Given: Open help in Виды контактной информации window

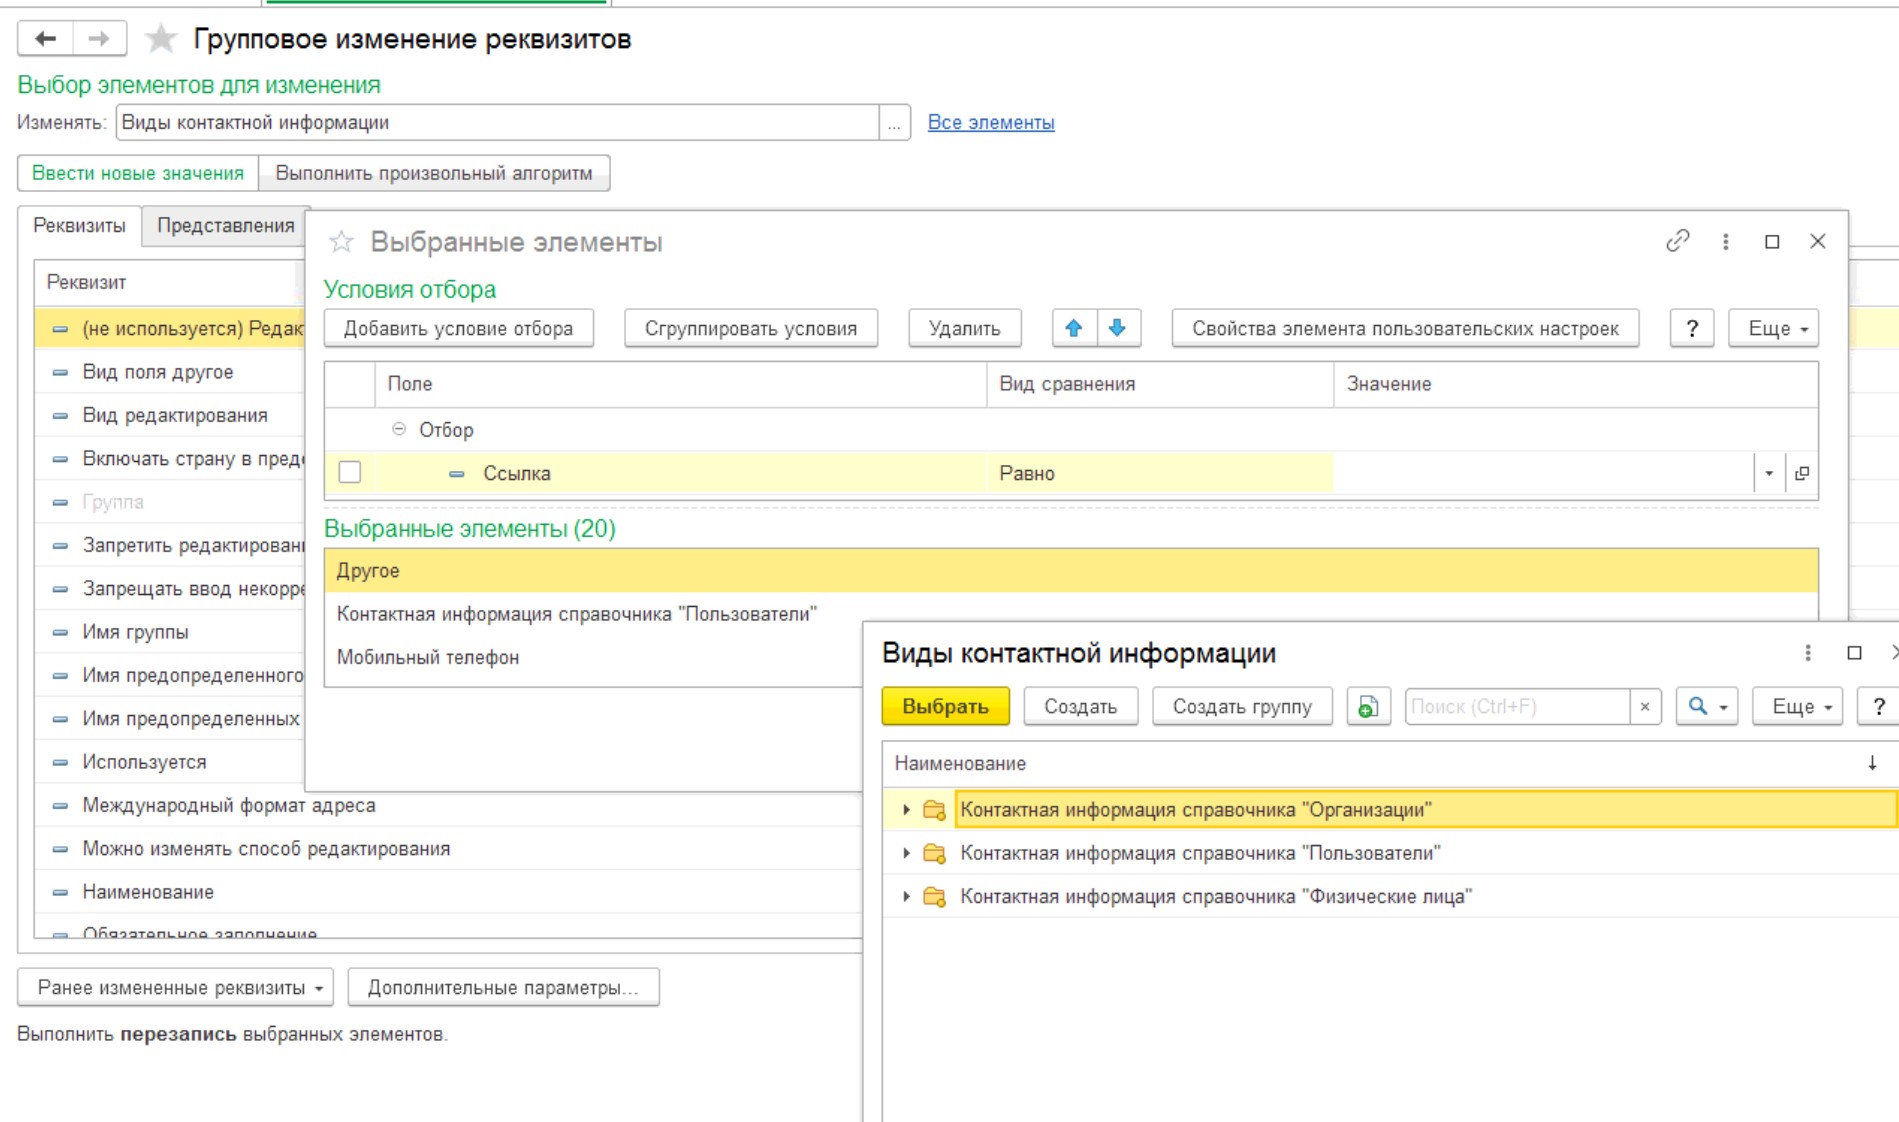Looking at the screenshot, I should coord(1878,706).
